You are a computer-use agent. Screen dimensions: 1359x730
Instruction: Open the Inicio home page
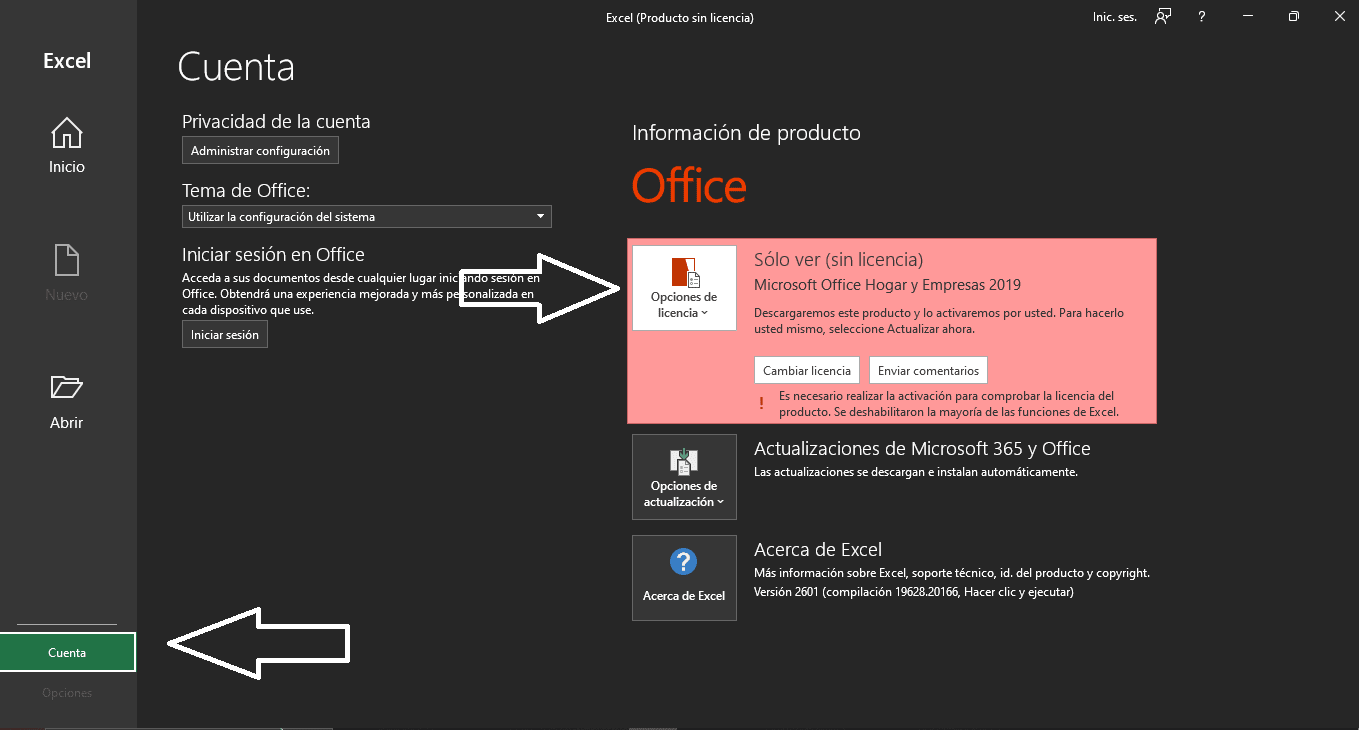[67, 146]
